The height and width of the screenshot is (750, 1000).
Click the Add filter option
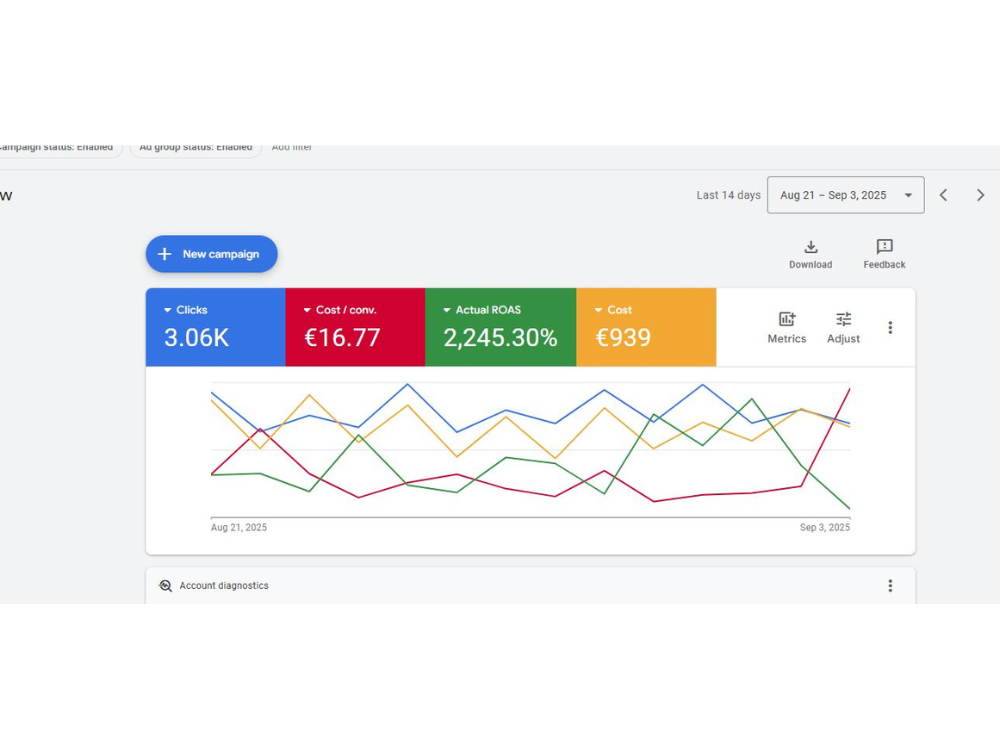292,146
